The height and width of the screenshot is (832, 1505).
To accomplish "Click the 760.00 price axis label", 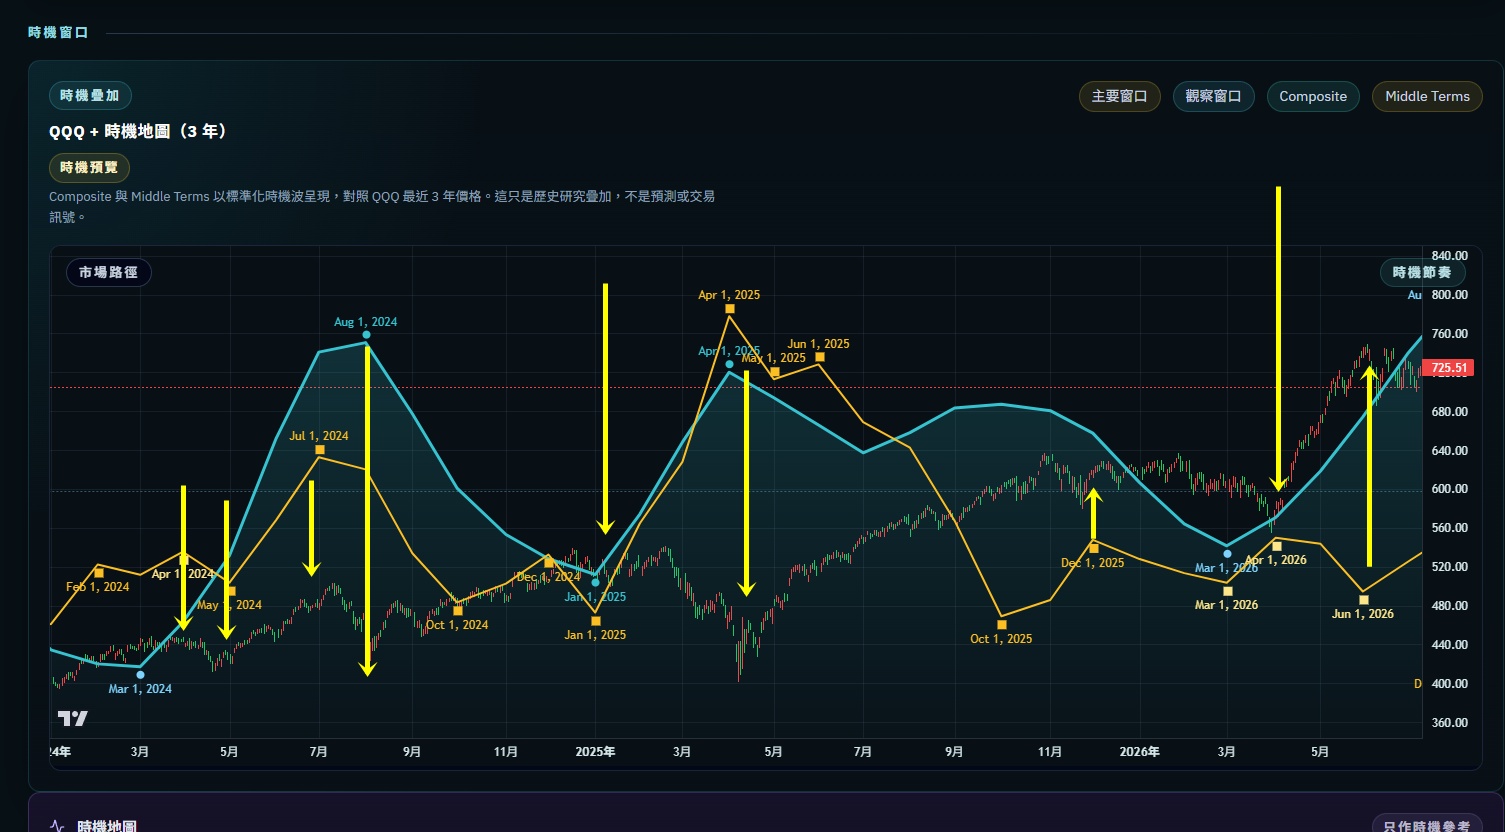I will tap(1450, 334).
